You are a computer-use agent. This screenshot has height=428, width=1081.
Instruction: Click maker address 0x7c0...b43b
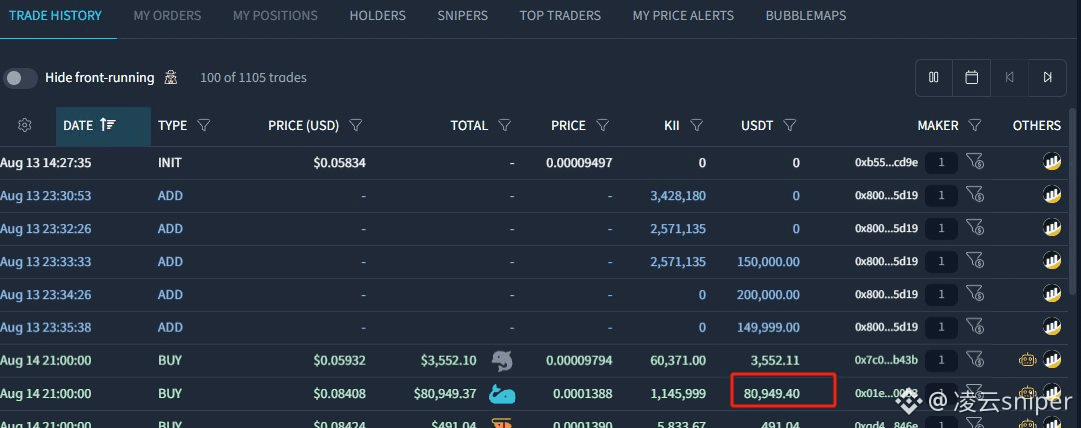tap(886, 360)
